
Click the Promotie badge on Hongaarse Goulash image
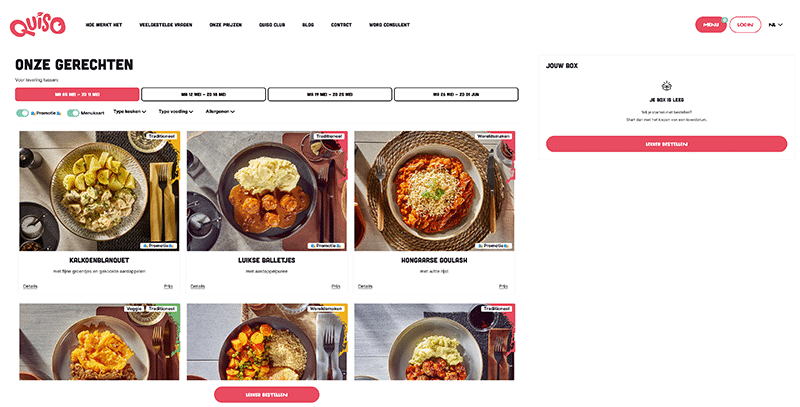coord(493,245)
